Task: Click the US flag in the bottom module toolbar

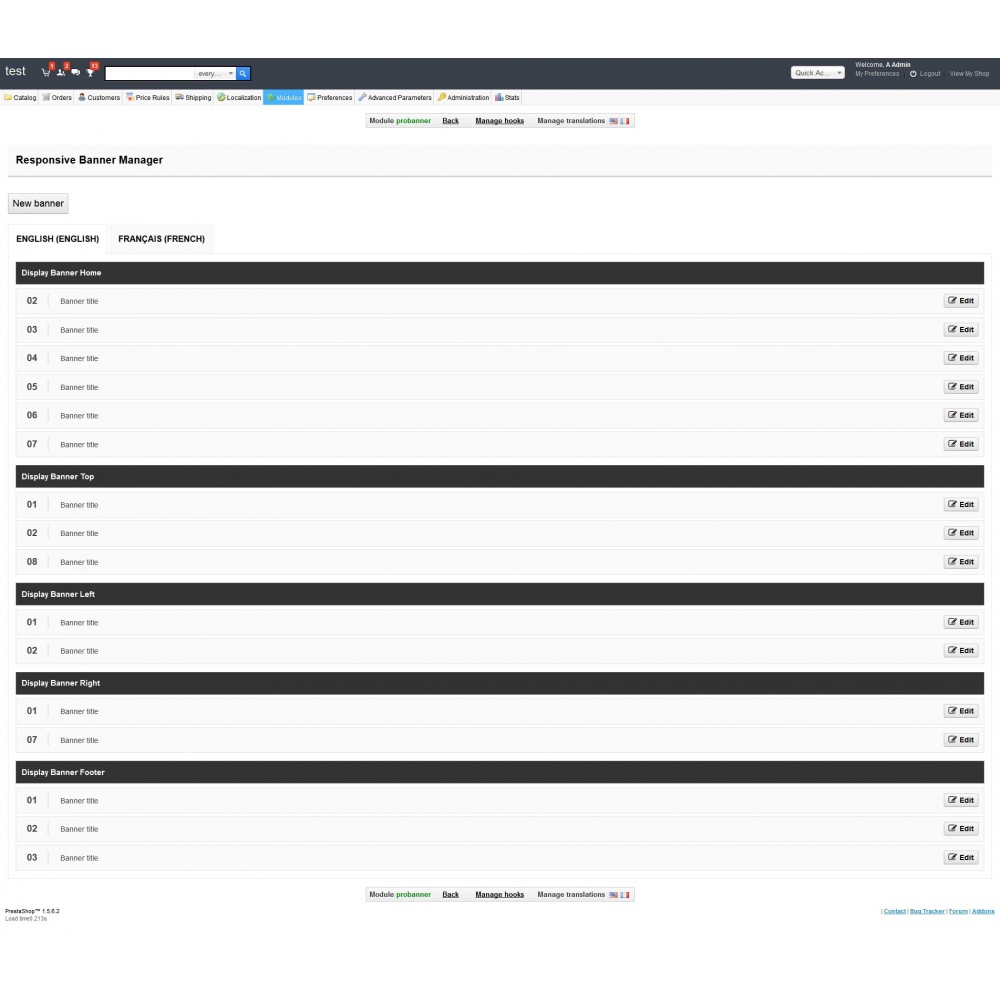Action: [614, 895]
